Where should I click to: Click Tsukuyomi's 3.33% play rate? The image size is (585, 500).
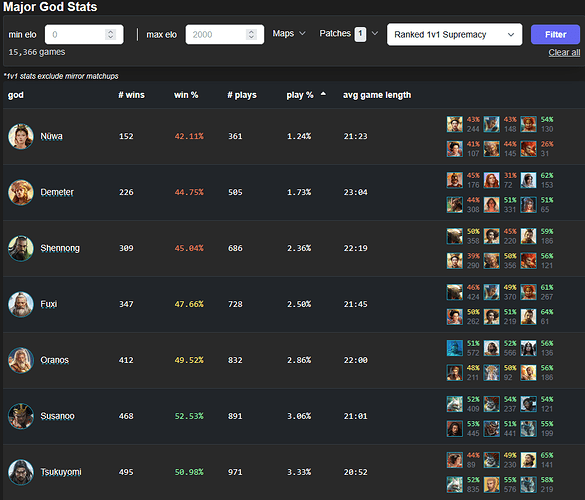299,472
